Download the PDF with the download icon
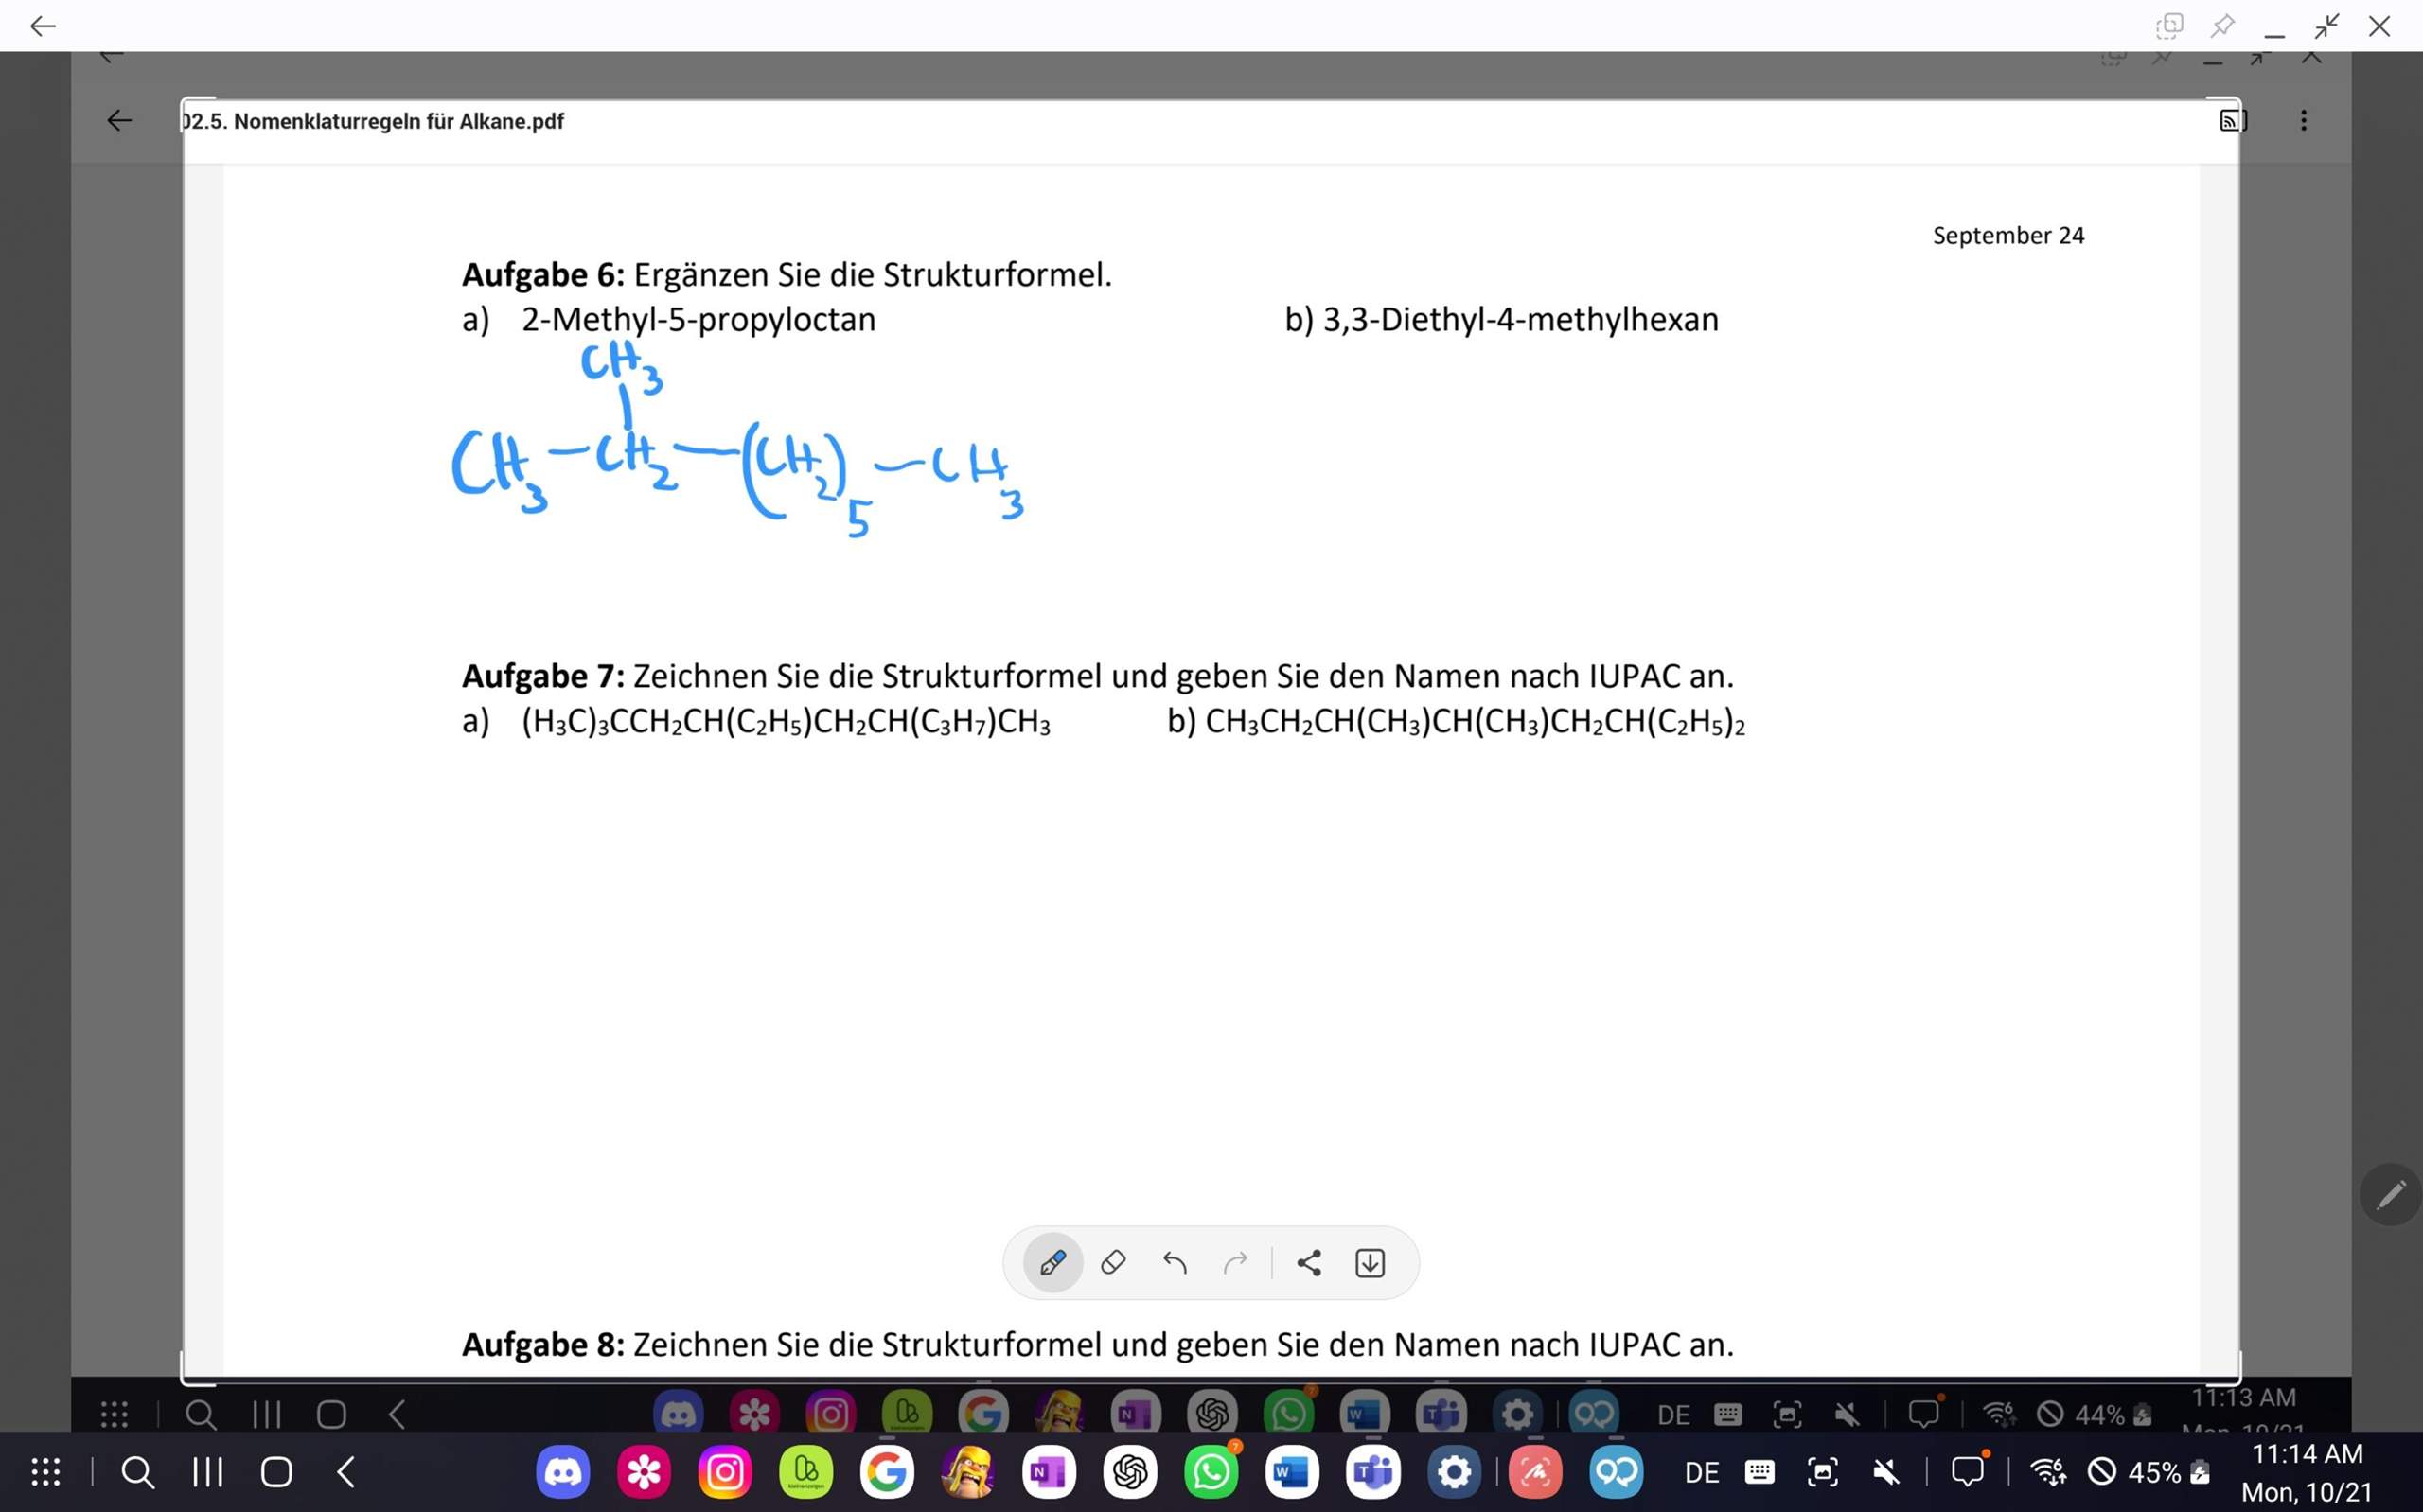The image size is (2423, 1512). tap(1370, 1263)
